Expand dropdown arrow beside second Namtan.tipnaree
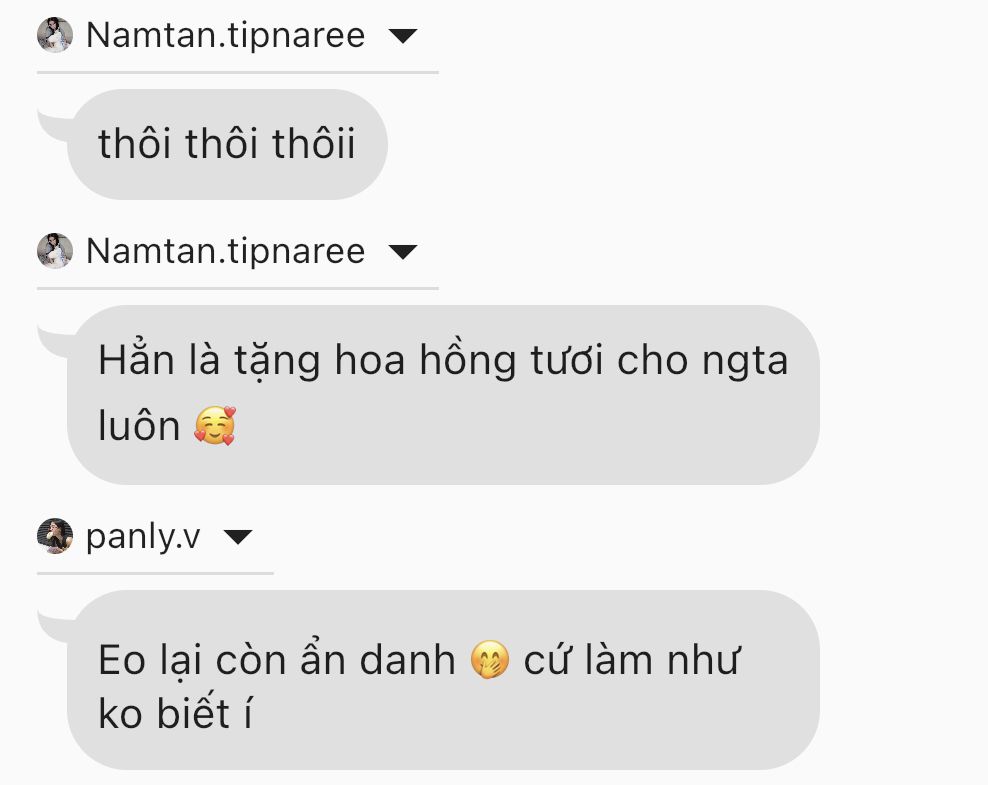 point(403,252)
